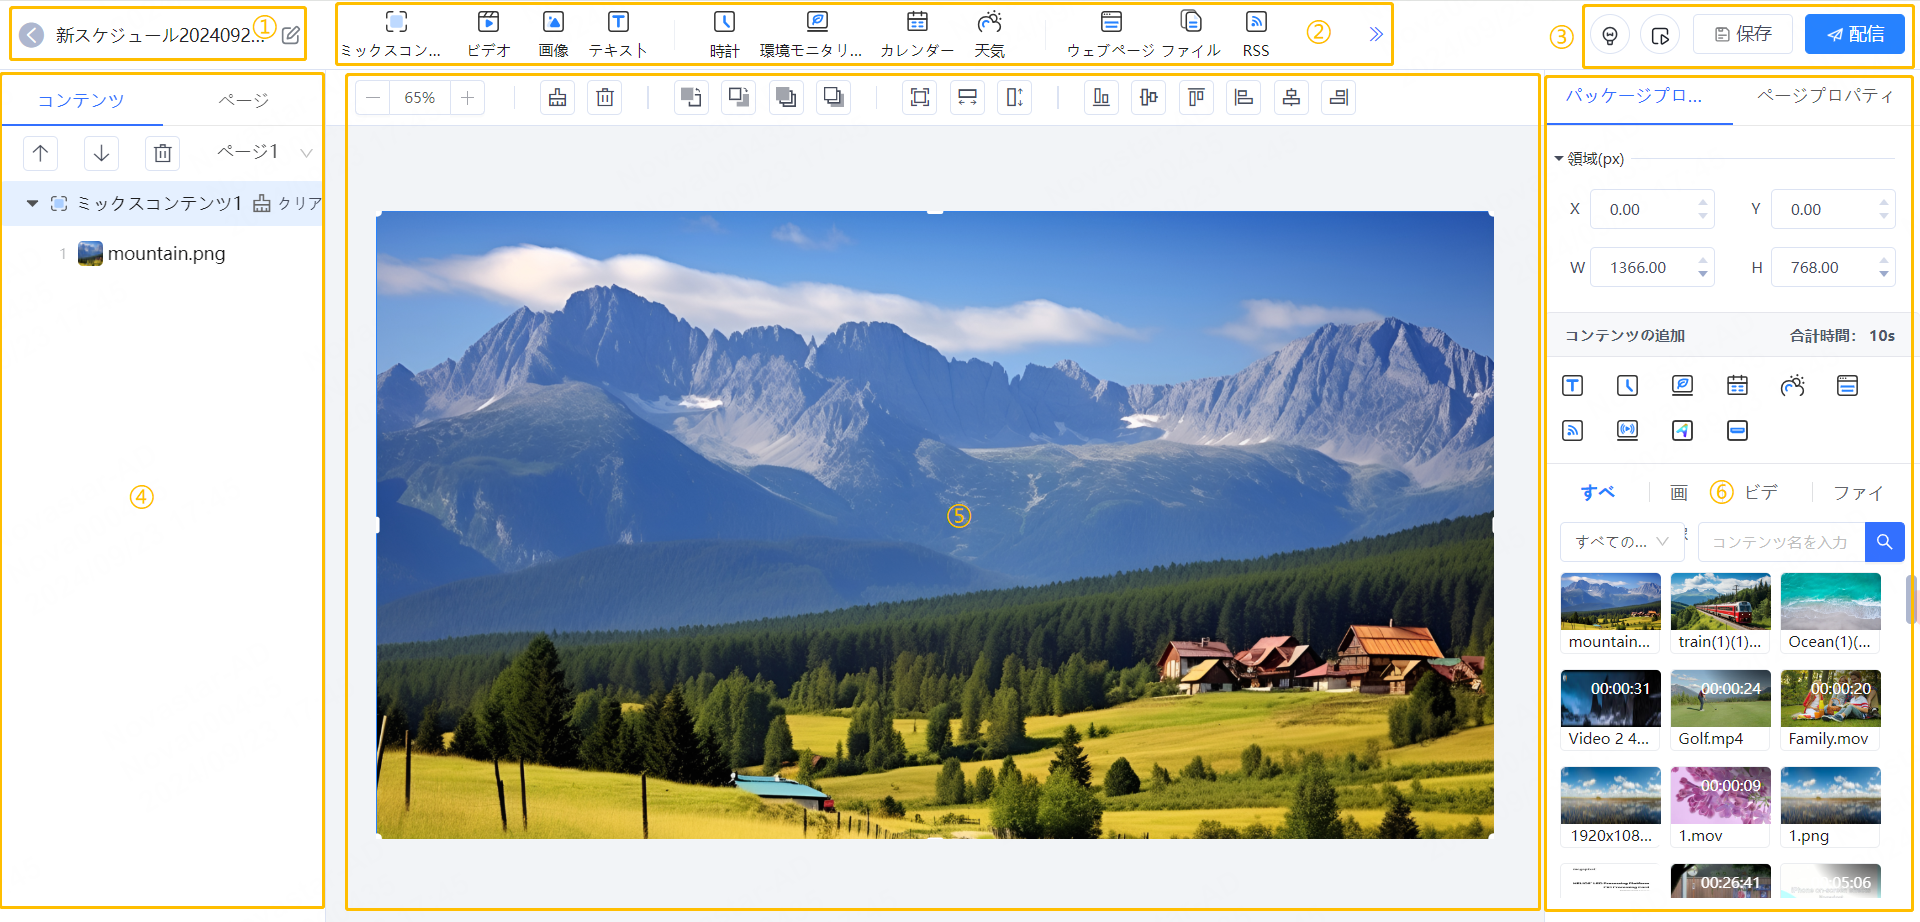Screen dimensions: 1920x922
Task: Open the preview play icon next to 保存
Action: tap(1660, 35)
